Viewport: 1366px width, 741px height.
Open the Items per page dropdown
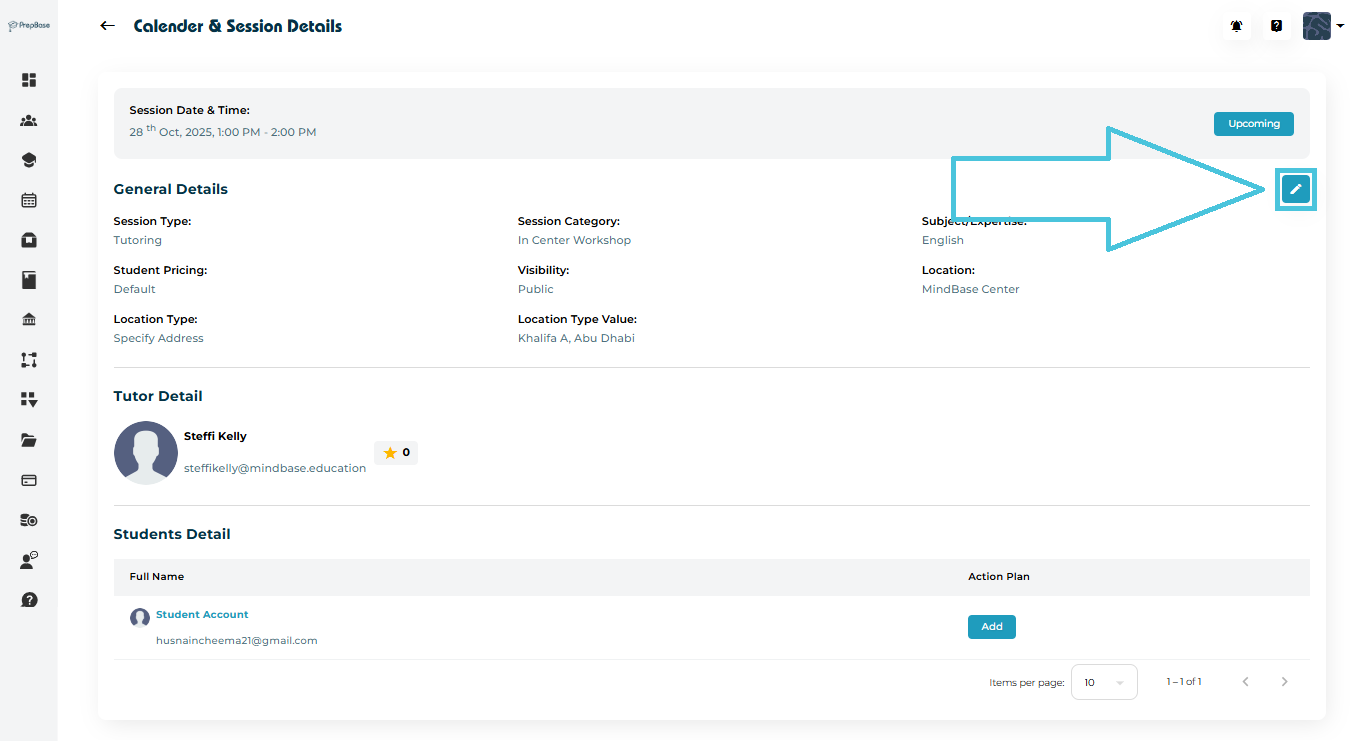tap(1104, 682)
